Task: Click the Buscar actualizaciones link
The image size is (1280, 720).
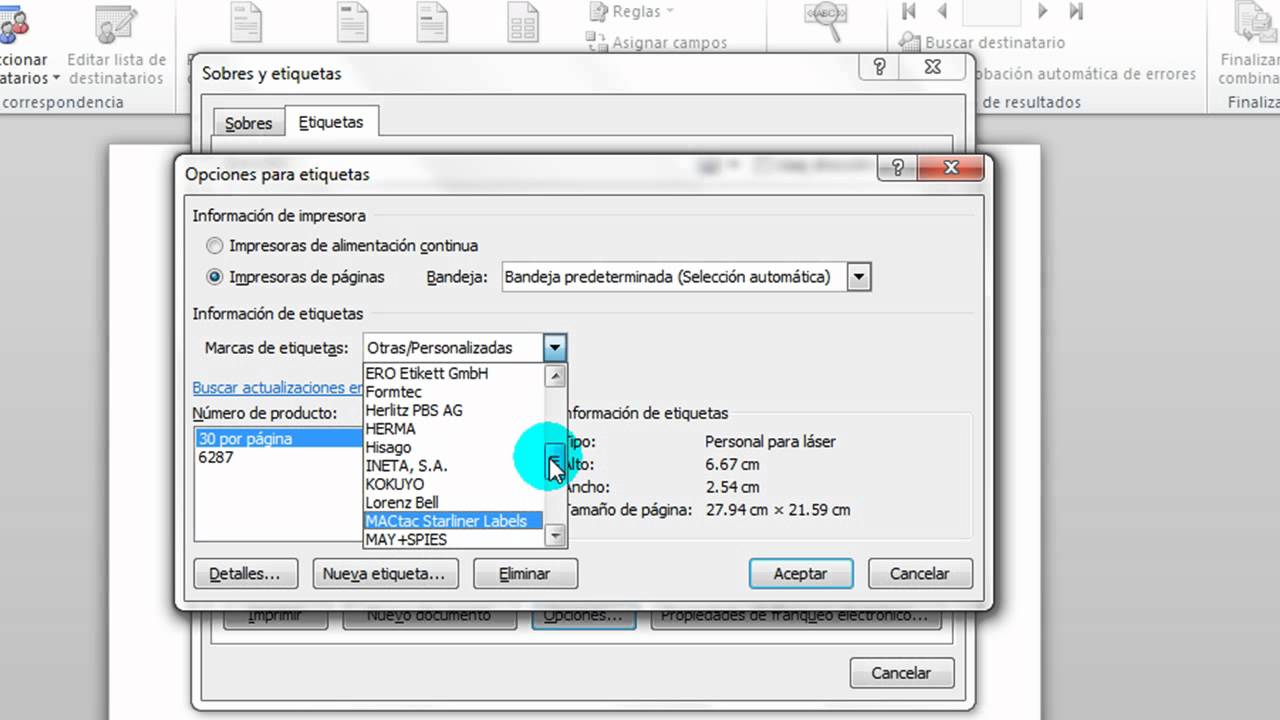Action: tap(277, 388)
